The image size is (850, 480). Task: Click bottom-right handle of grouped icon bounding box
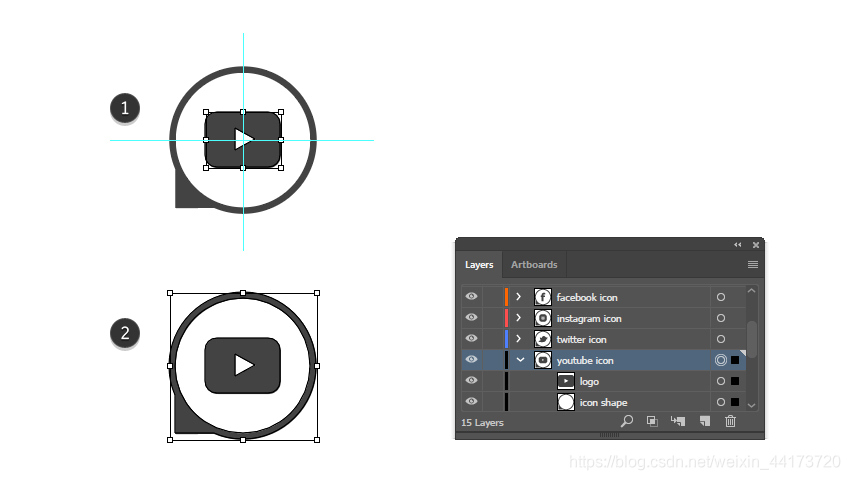[317, 440]
